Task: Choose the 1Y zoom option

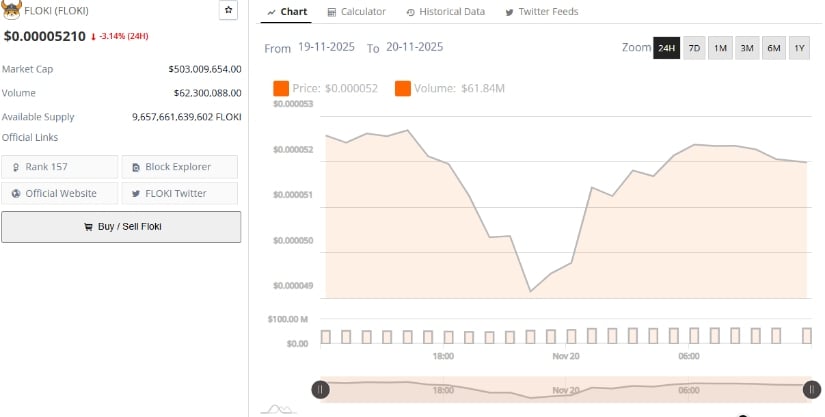Action: pos(798,48)
